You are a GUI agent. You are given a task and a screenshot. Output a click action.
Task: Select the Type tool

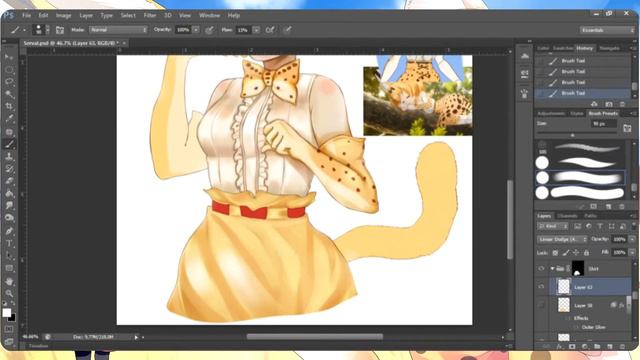[9, 244]
